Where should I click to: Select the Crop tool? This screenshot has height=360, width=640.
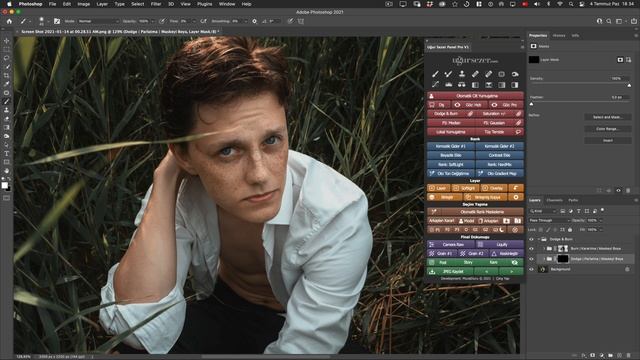pos(7,76)
